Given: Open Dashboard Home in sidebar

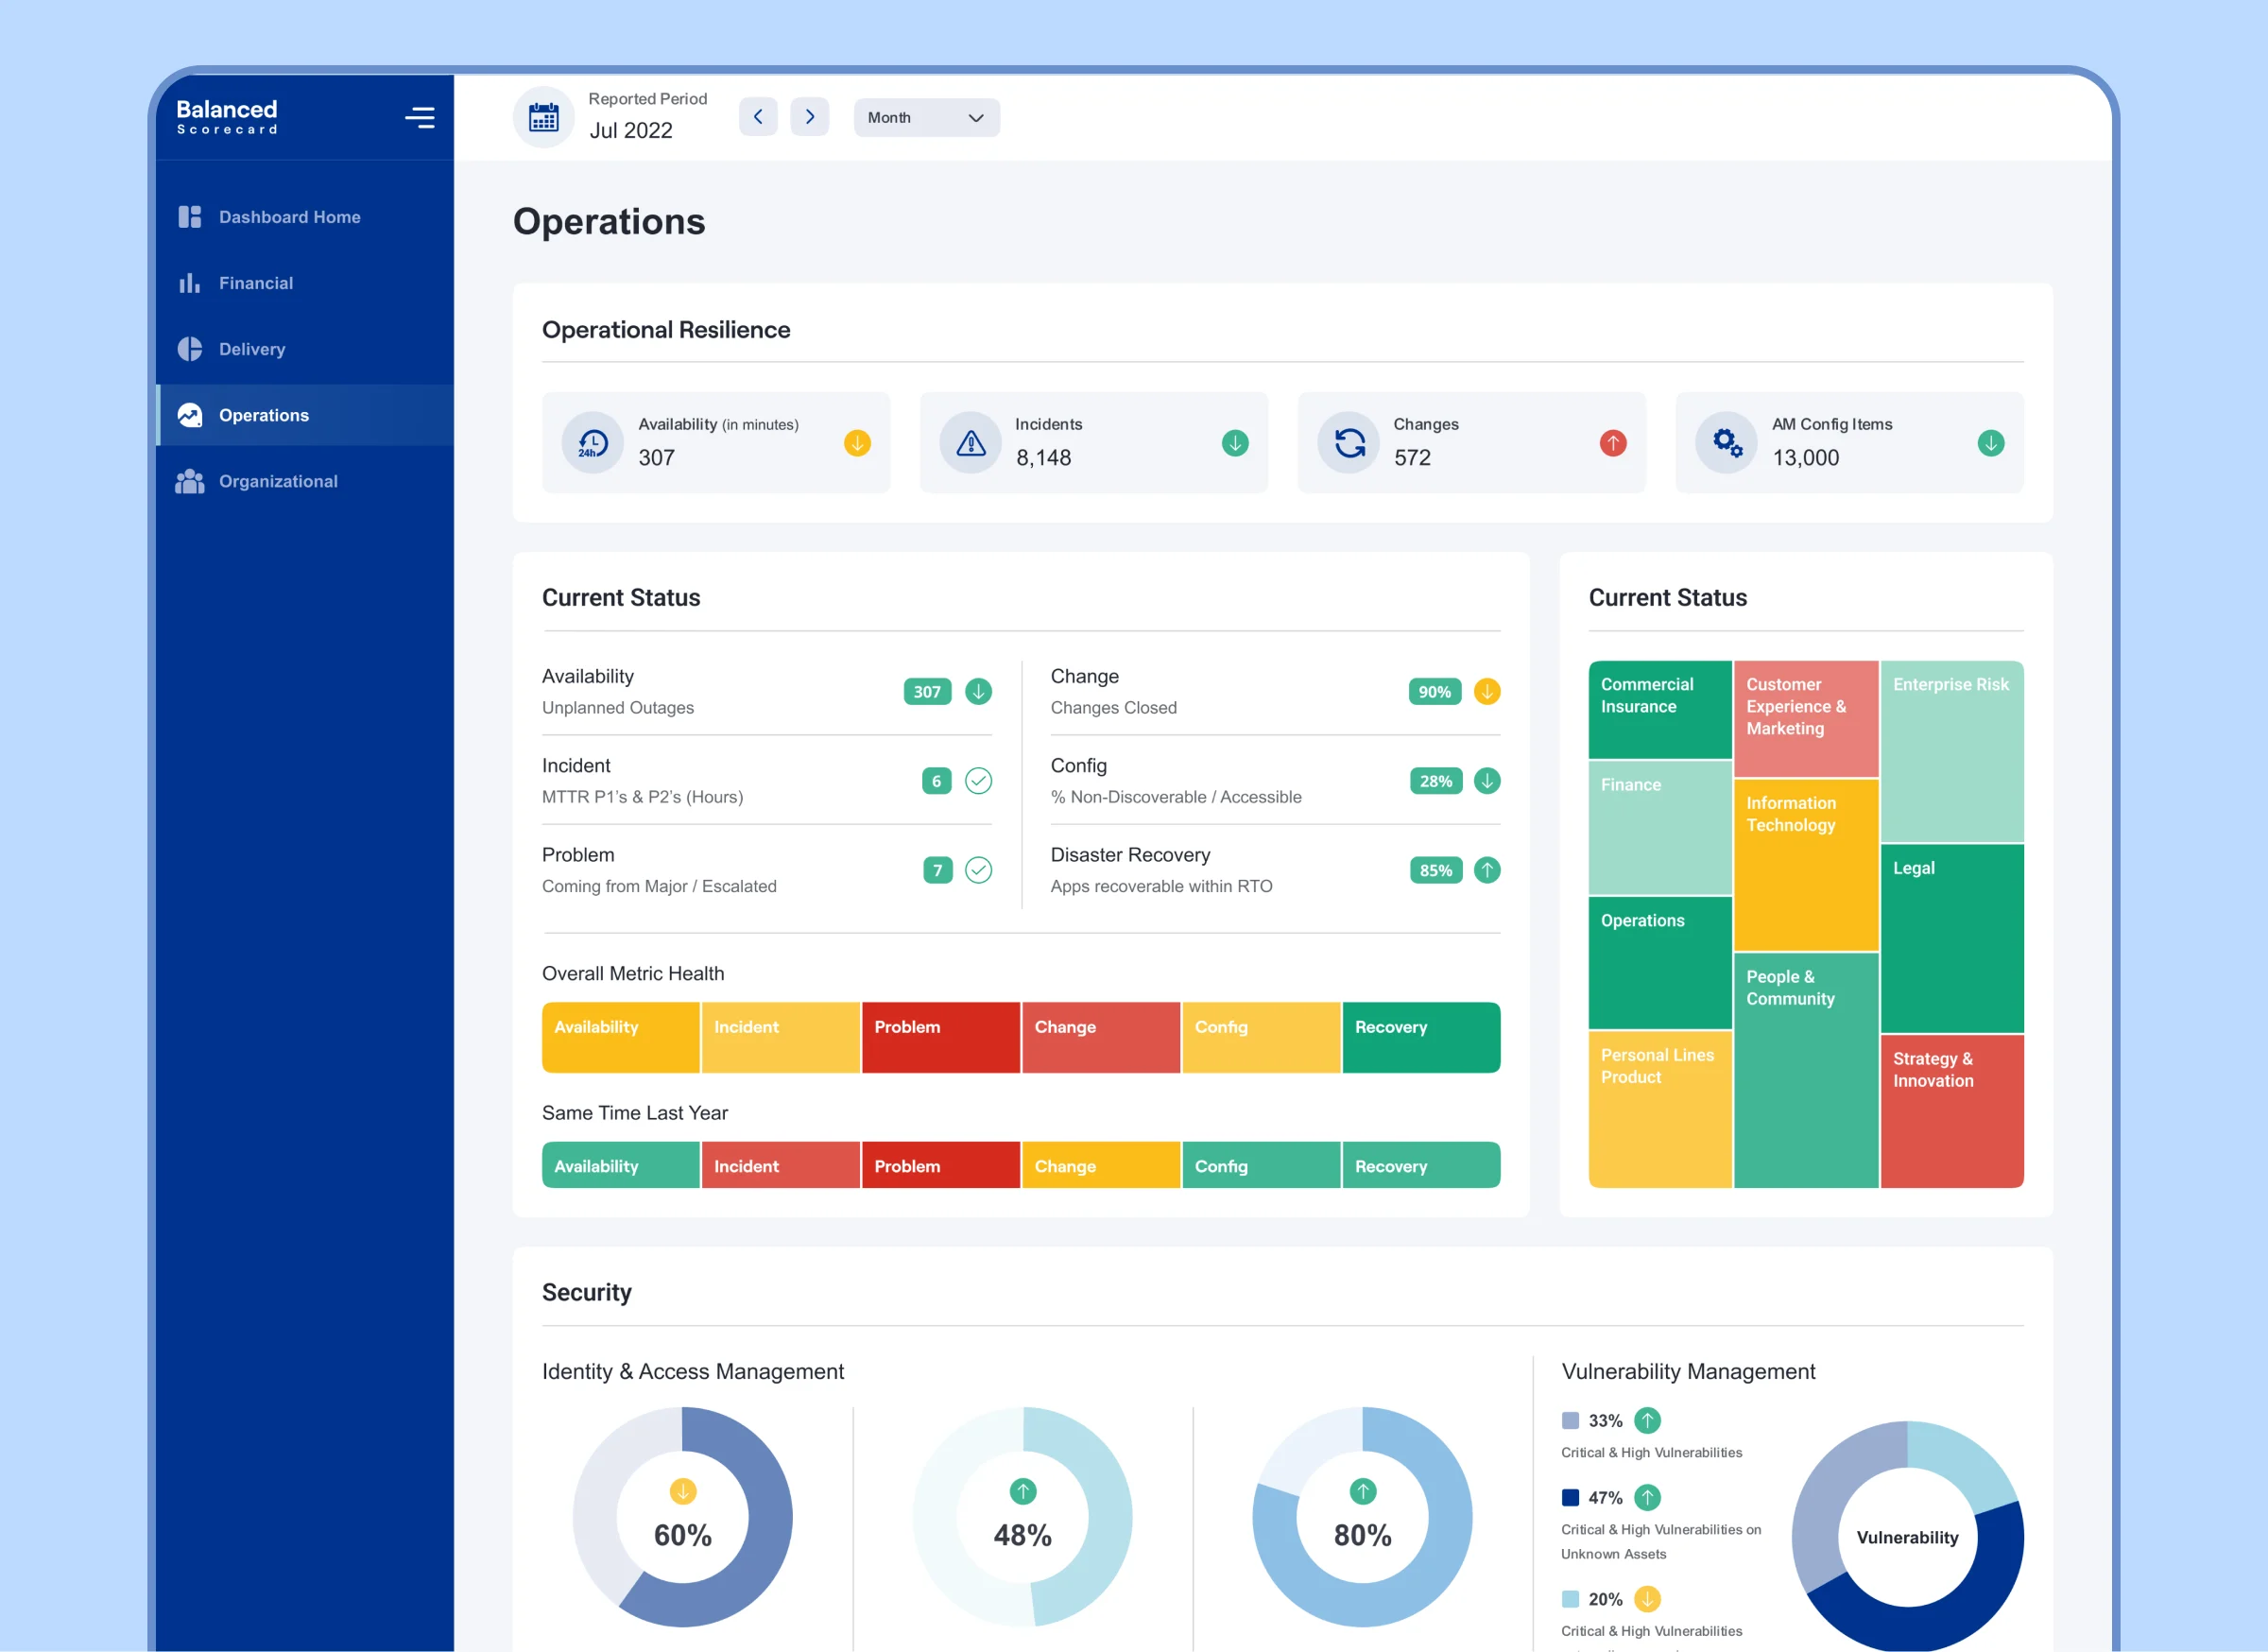Looking at the screenshot, I should click(x=305, y=217).
